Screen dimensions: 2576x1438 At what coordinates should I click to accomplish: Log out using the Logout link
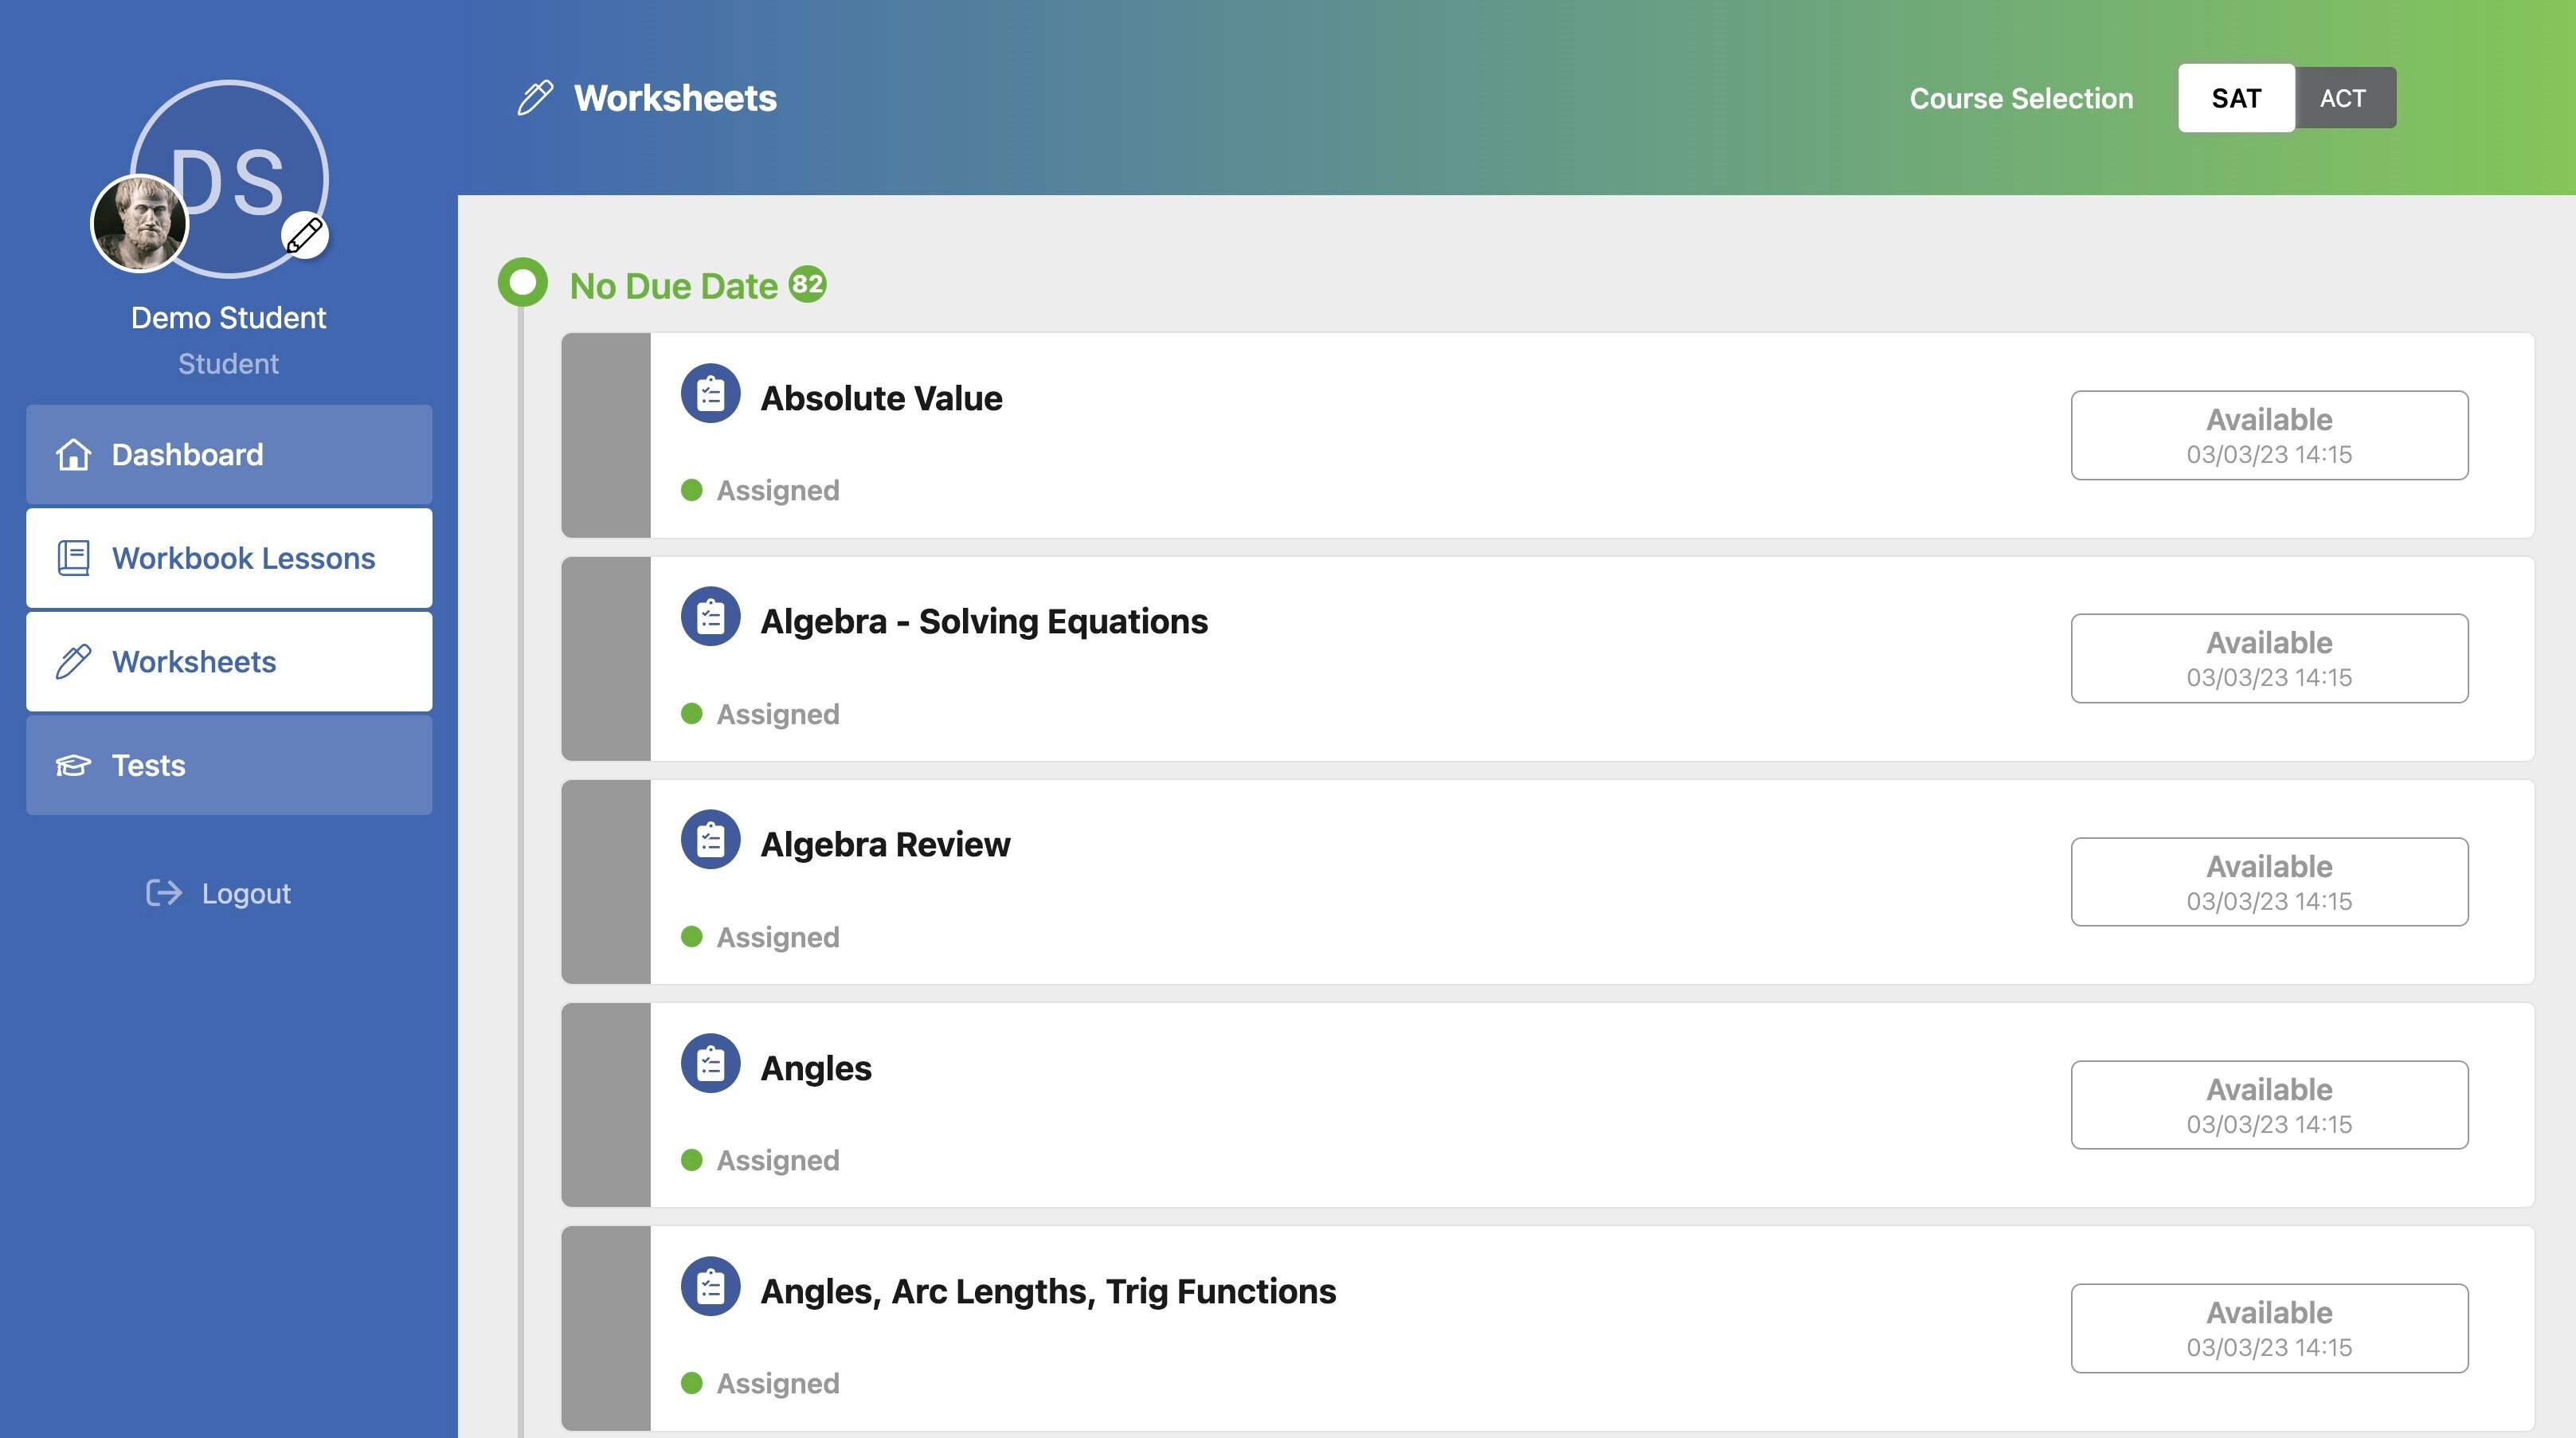tap(218, 893)
